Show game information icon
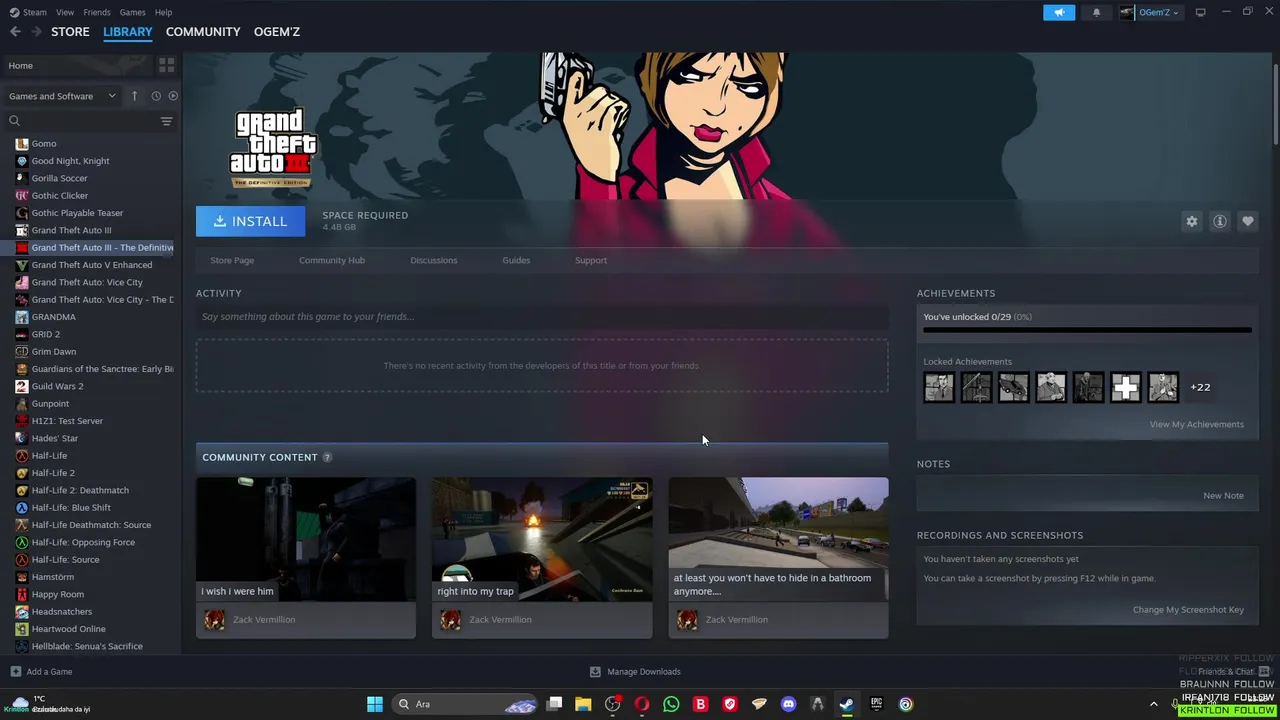 [x=1219, y=221]
